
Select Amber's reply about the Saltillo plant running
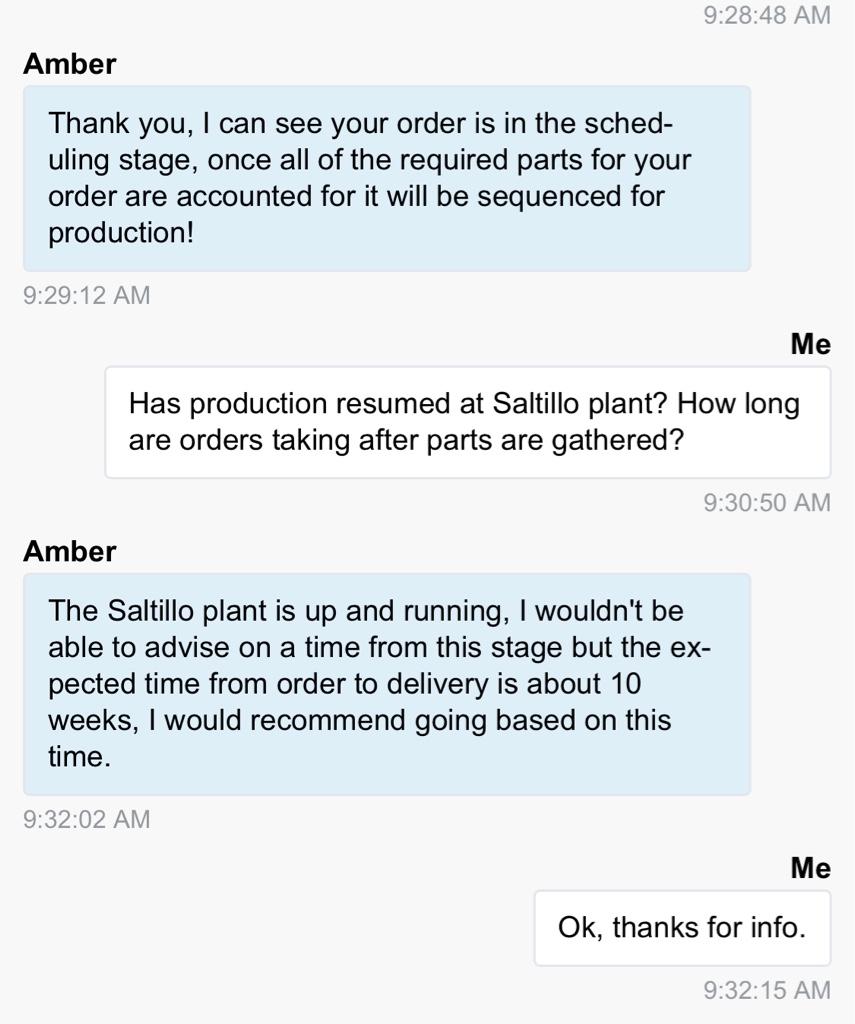coord(386,684)
